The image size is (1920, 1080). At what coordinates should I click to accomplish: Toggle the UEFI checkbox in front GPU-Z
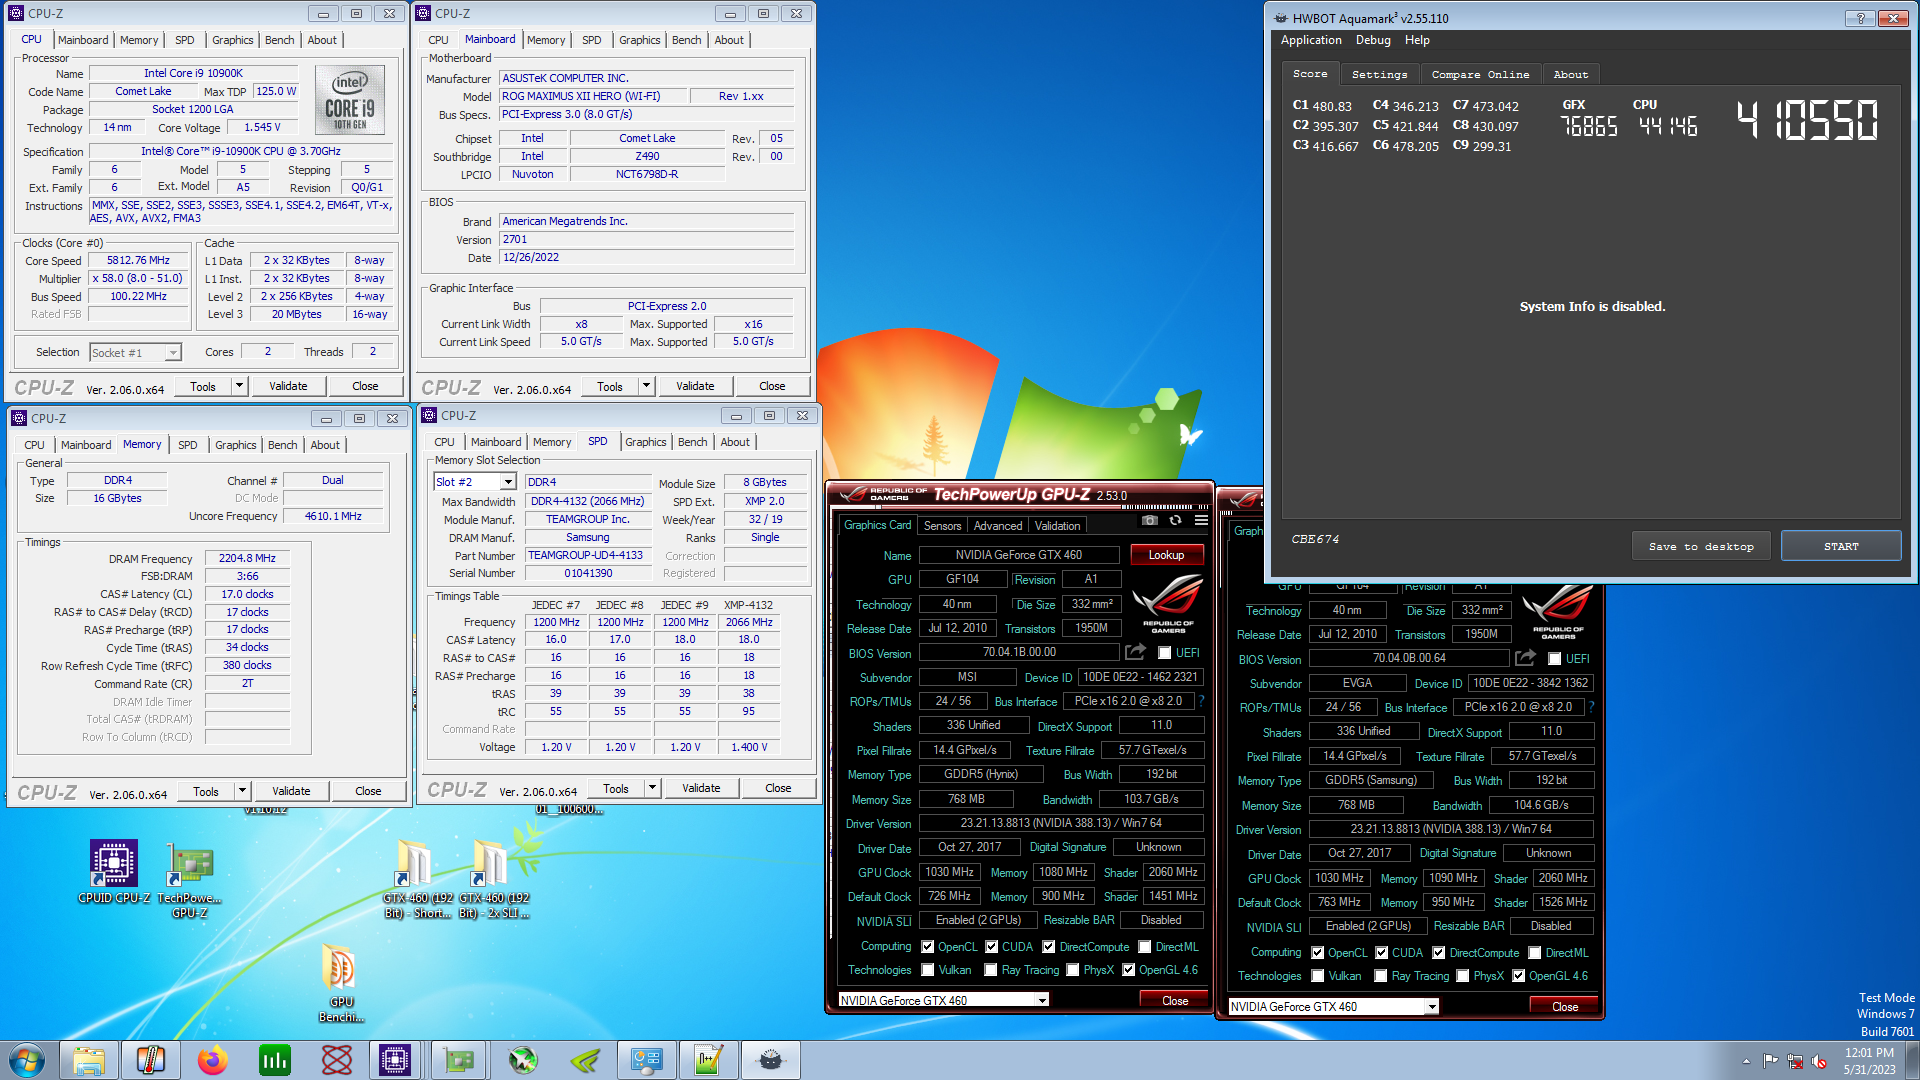tap(1164, 653)
